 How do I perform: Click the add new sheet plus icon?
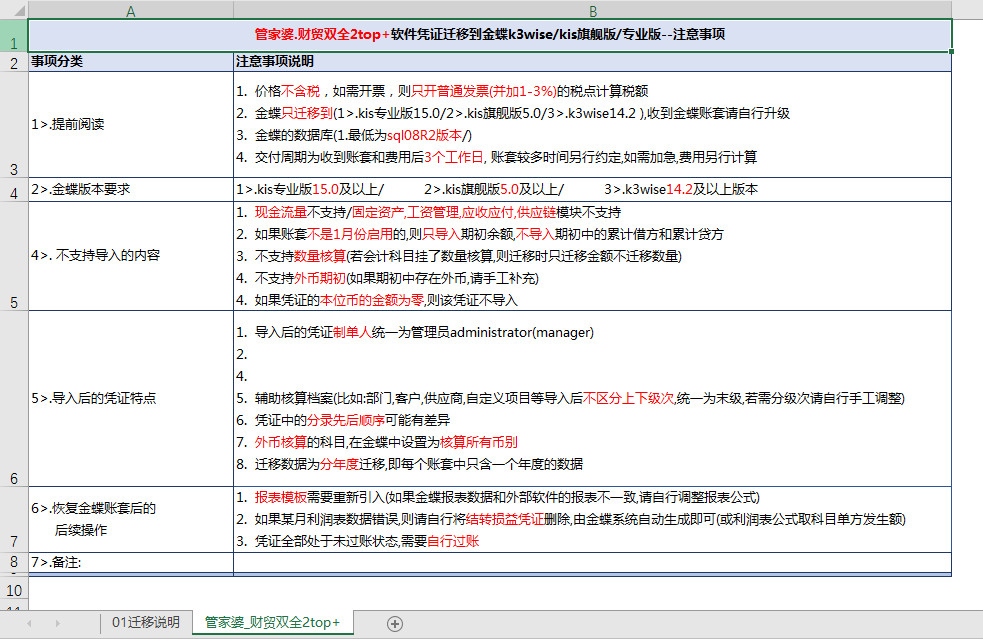click(x=395, y=623)
